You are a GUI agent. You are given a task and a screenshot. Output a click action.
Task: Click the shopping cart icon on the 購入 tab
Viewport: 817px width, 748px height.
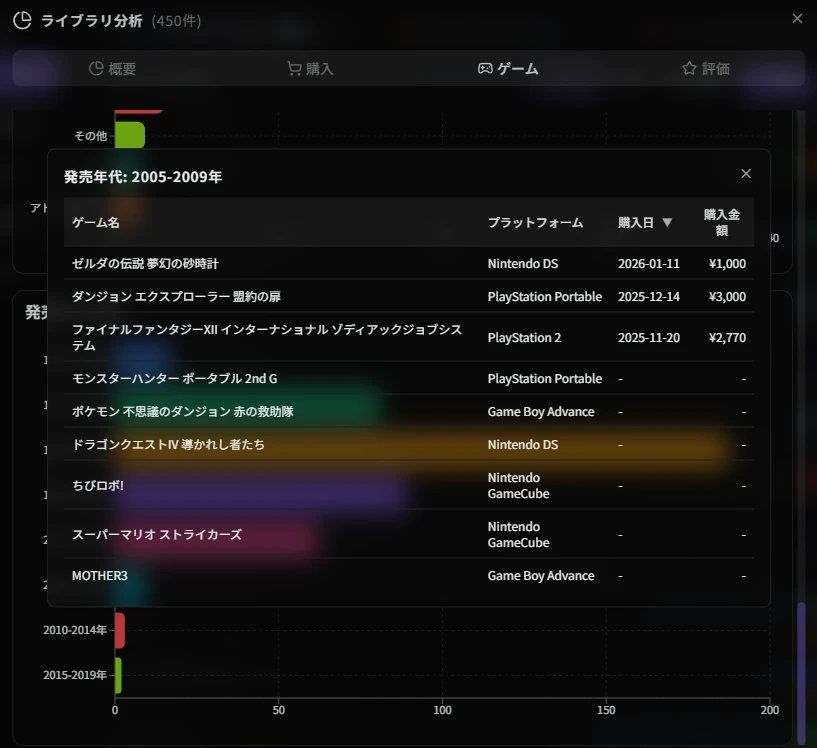(x=292, y=69)
